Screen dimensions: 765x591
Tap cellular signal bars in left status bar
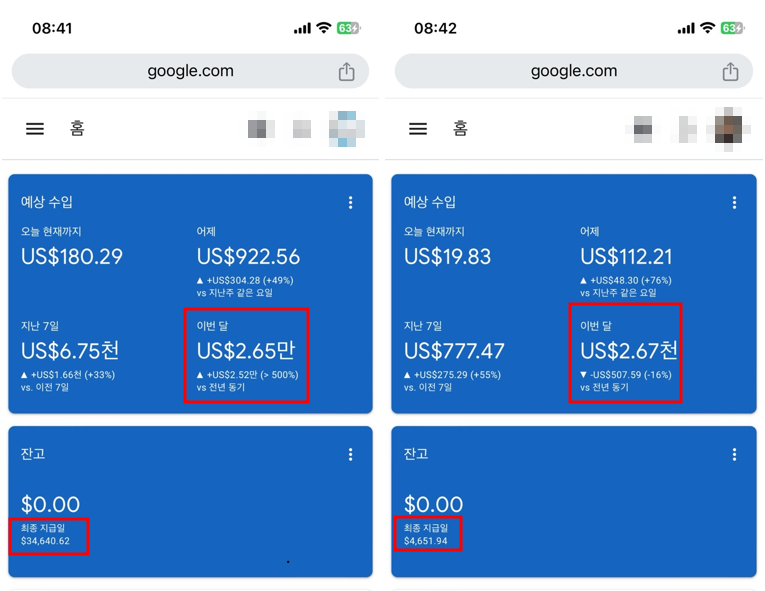pyautogui.click(x=302, y=28)
